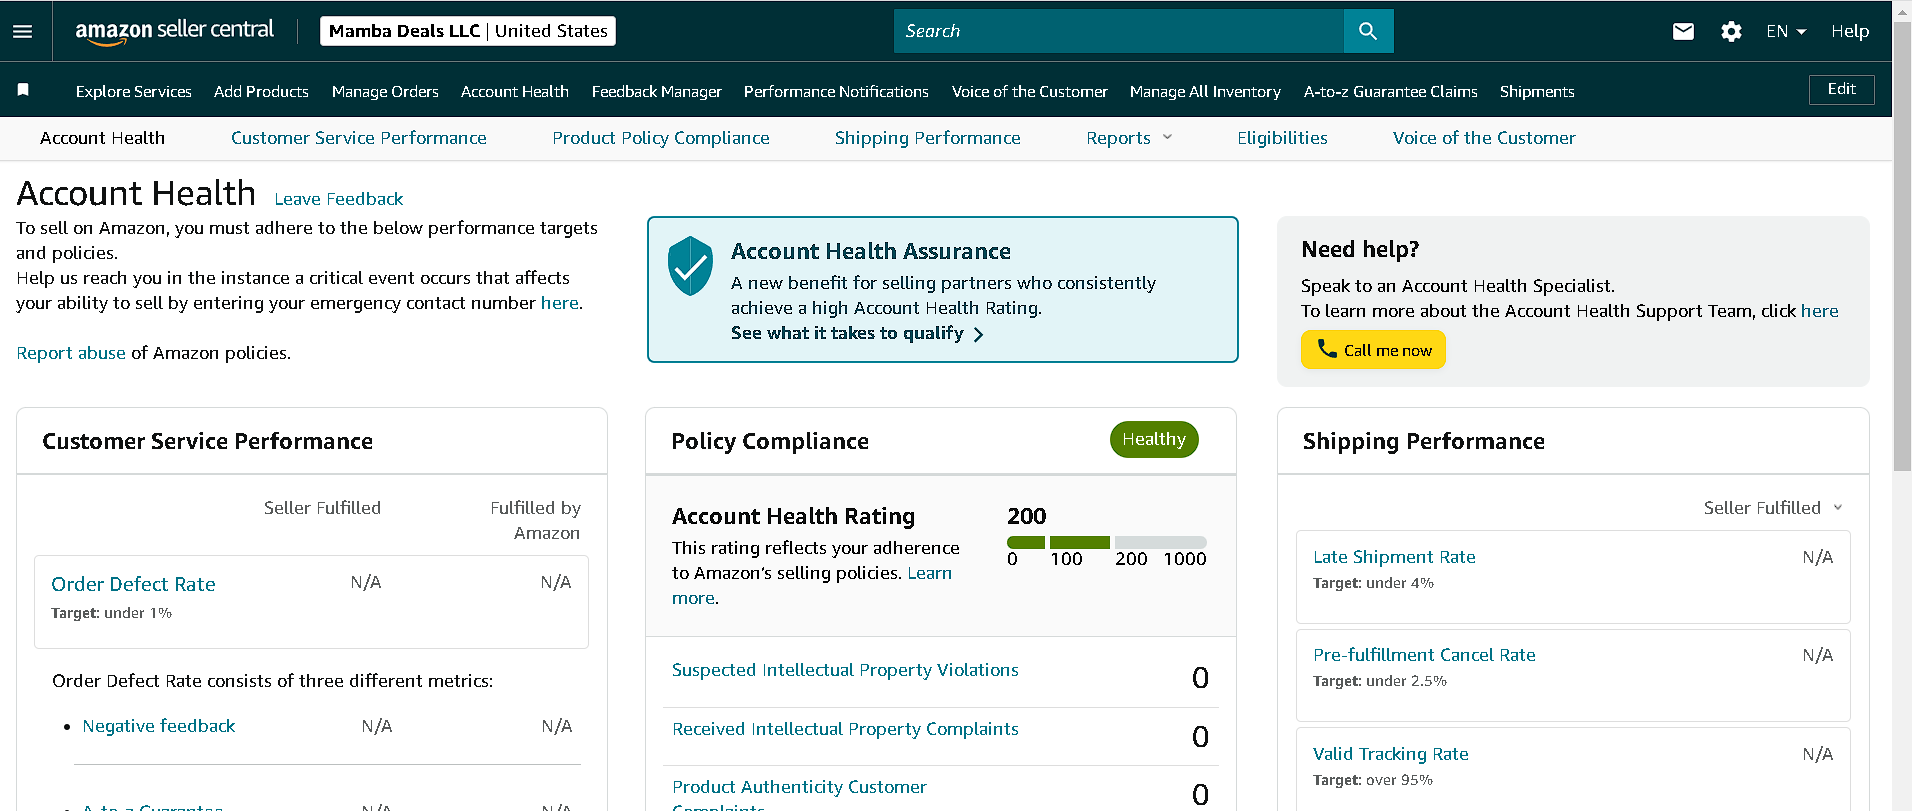This screenshot has height=811, width=1912.
Task: Open the Valid Tracking Rate link
Action: 1391,754
